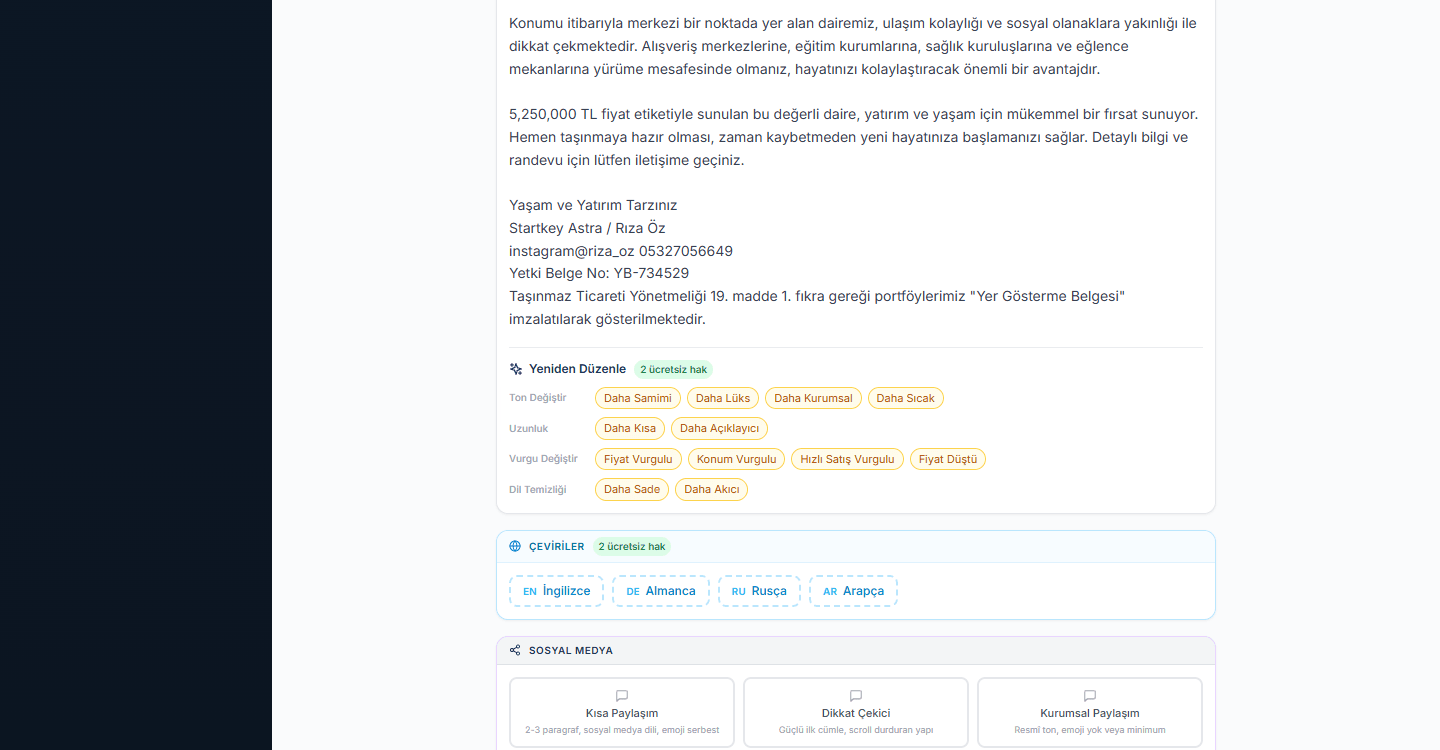
Task: Select the Kısa Paylaşım card
Action: pos(621,712)
